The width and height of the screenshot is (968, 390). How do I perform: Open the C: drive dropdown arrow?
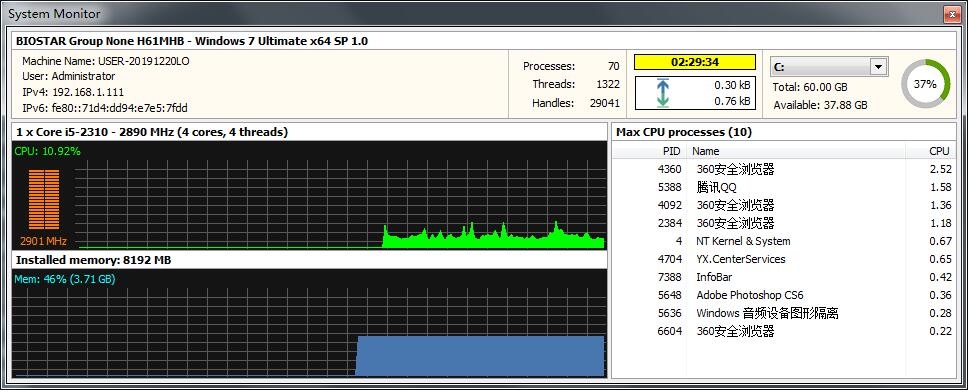pos(877,67)
